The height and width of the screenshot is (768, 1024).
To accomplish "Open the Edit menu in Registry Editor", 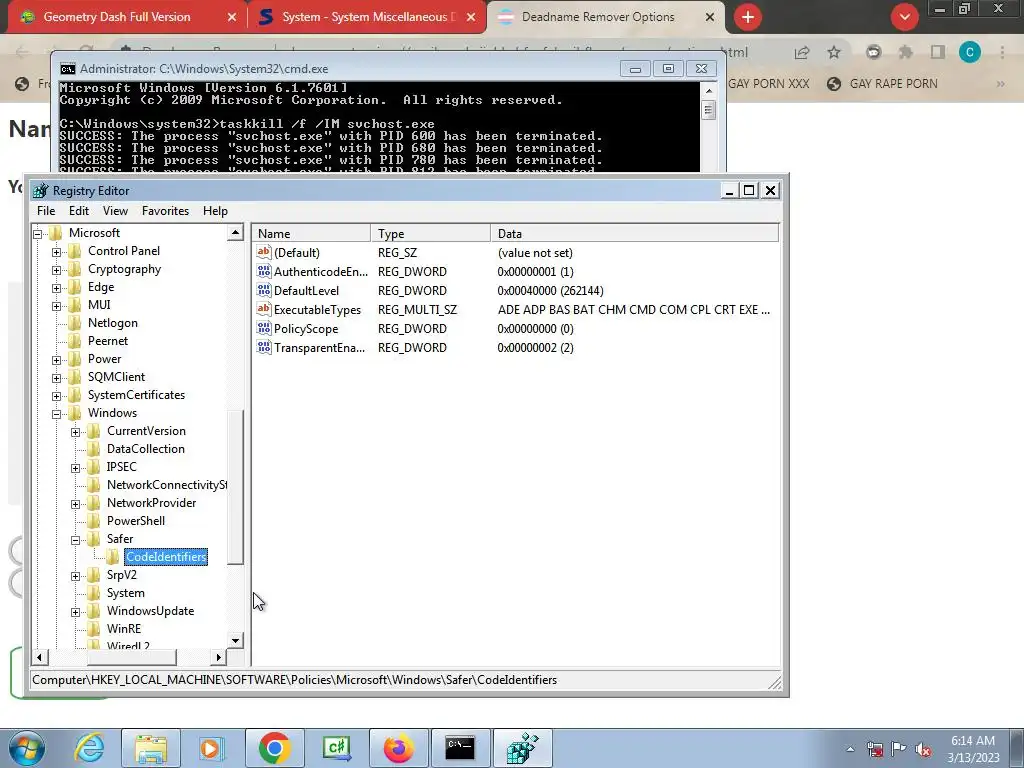I will tap(78, 211).
